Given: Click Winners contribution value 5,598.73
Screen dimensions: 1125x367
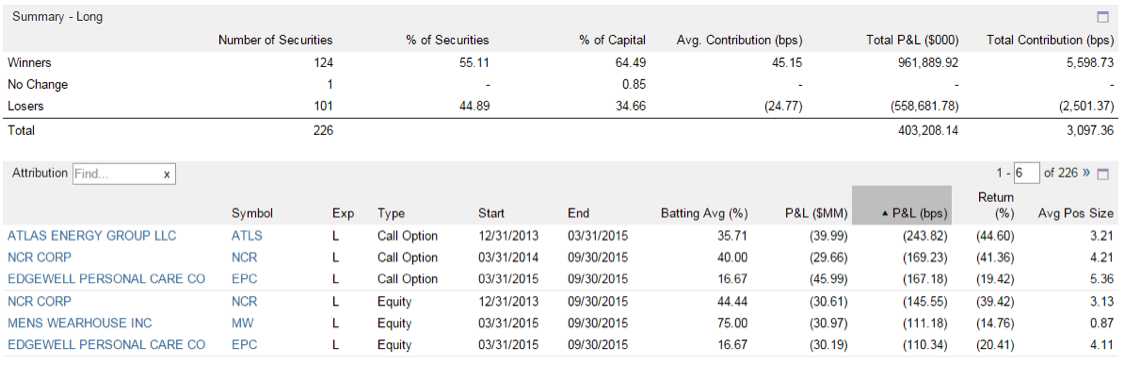Looking at the screenshot, I should coord(1090,62).
